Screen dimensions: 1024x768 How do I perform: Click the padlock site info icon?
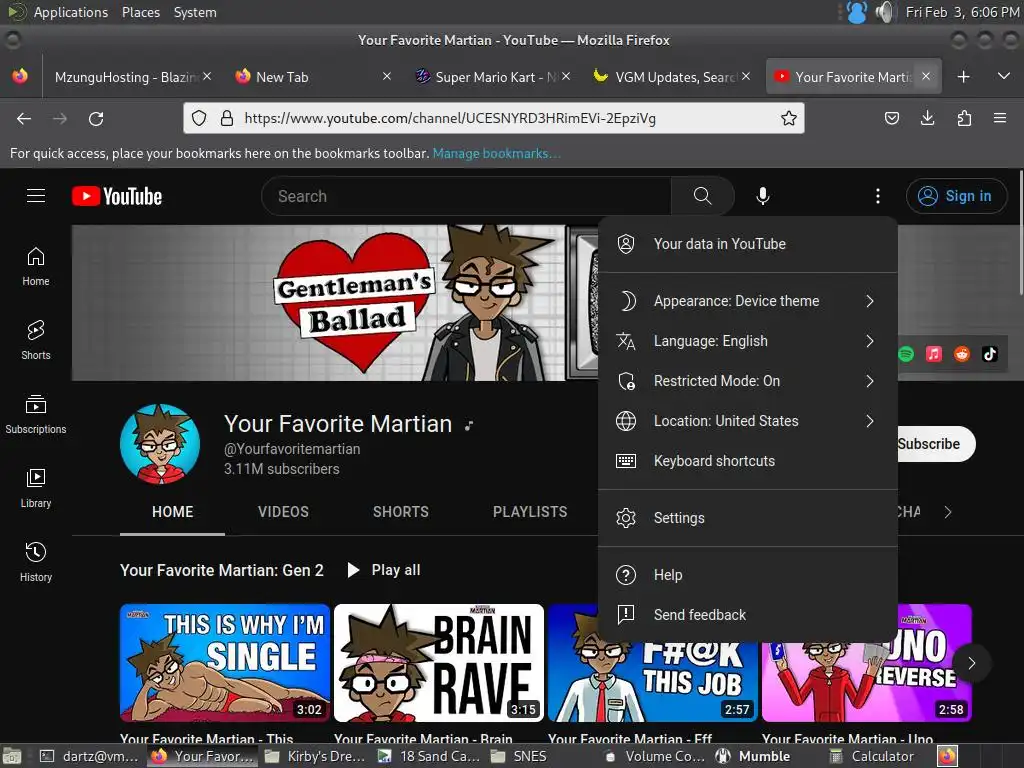coord(227,118)
